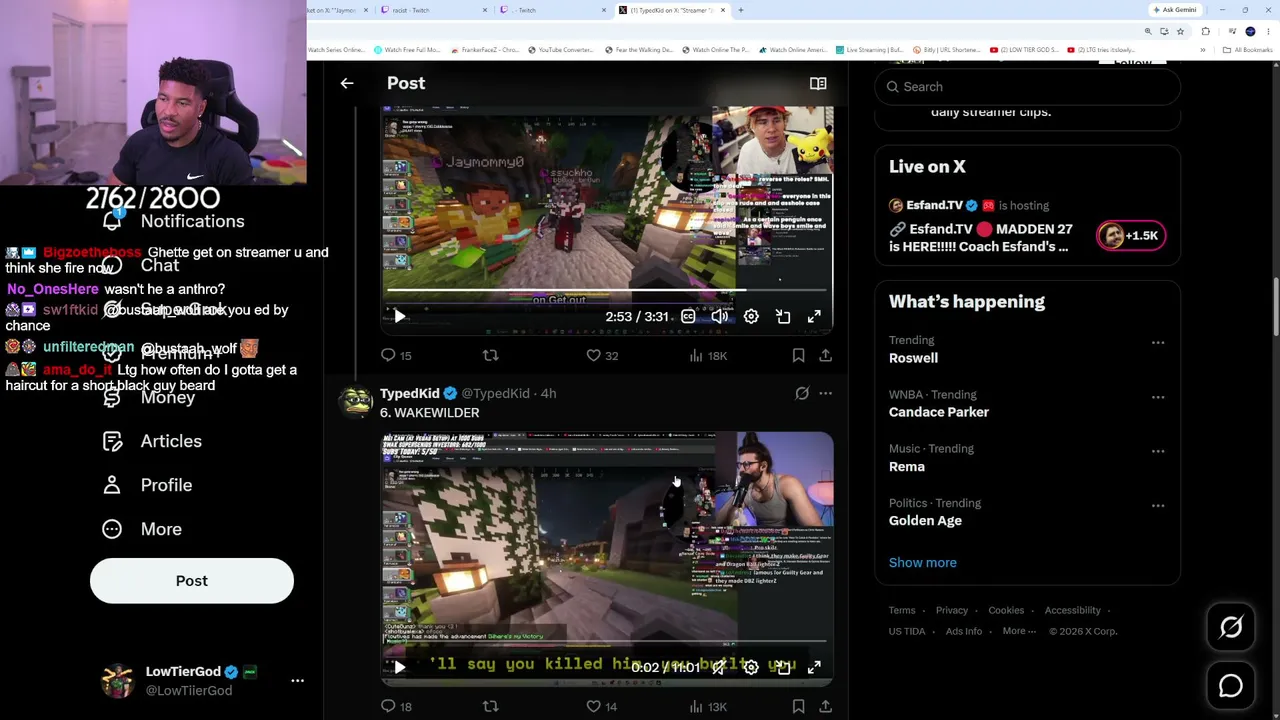
Task: Open TypedKid avatar on WAKEWILDER post
Action: (355, 400)
